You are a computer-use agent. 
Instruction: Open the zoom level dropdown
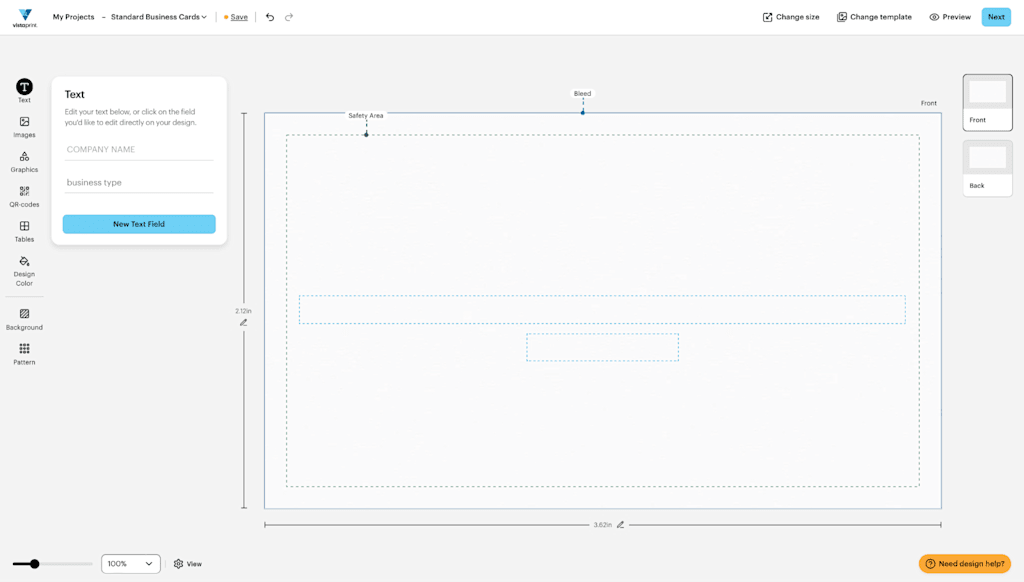coord(130,563)
